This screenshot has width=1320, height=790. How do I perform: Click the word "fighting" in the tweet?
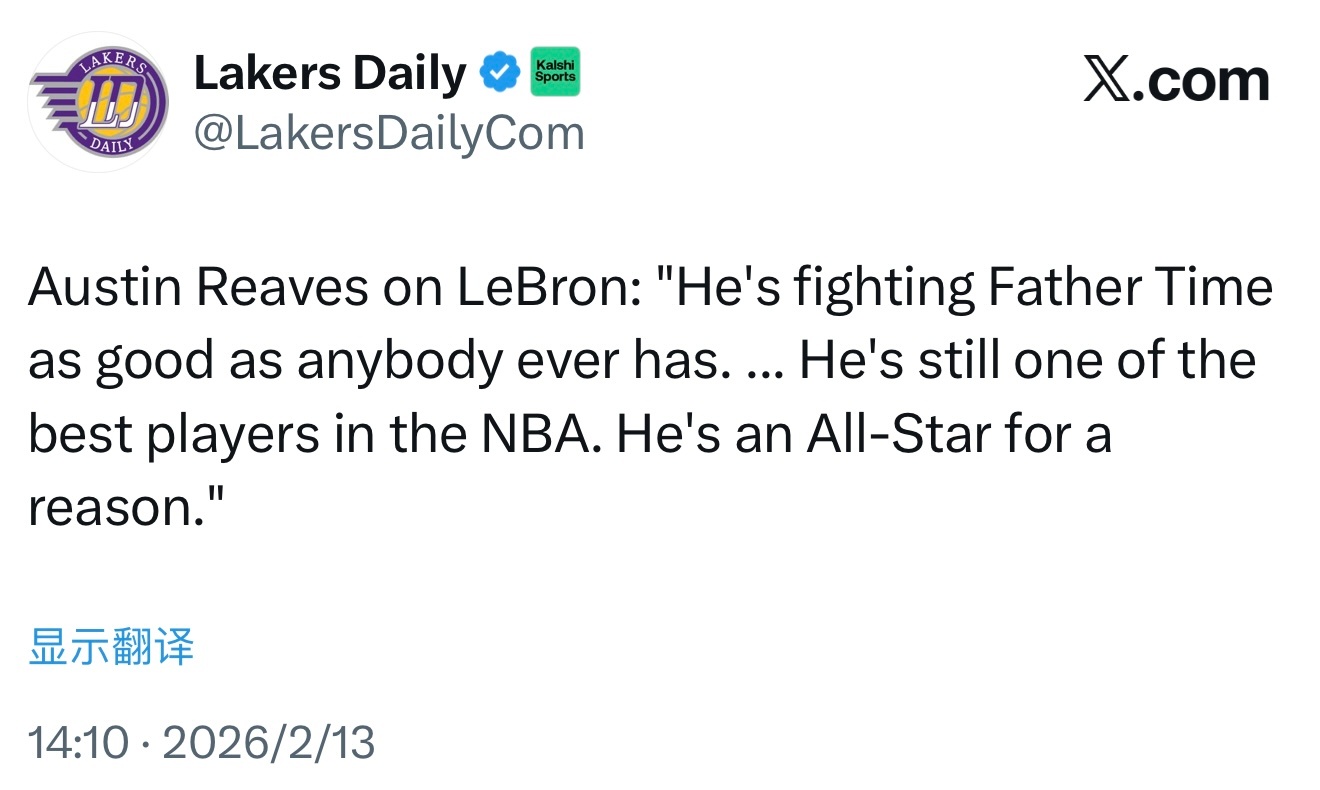pos(883,288)
